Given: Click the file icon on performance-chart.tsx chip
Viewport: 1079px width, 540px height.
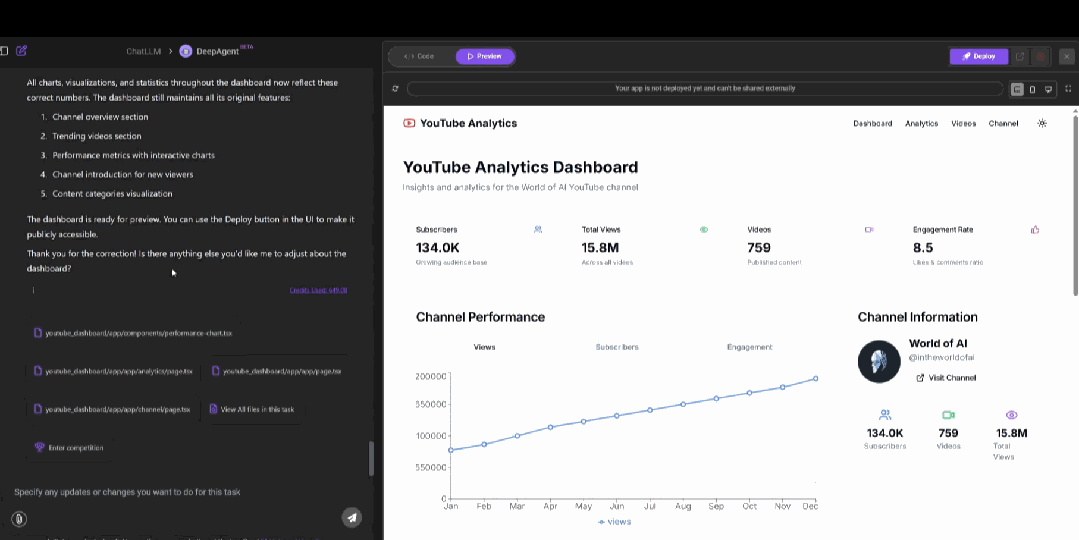Looking at the screenshot, I should point(38,333).
